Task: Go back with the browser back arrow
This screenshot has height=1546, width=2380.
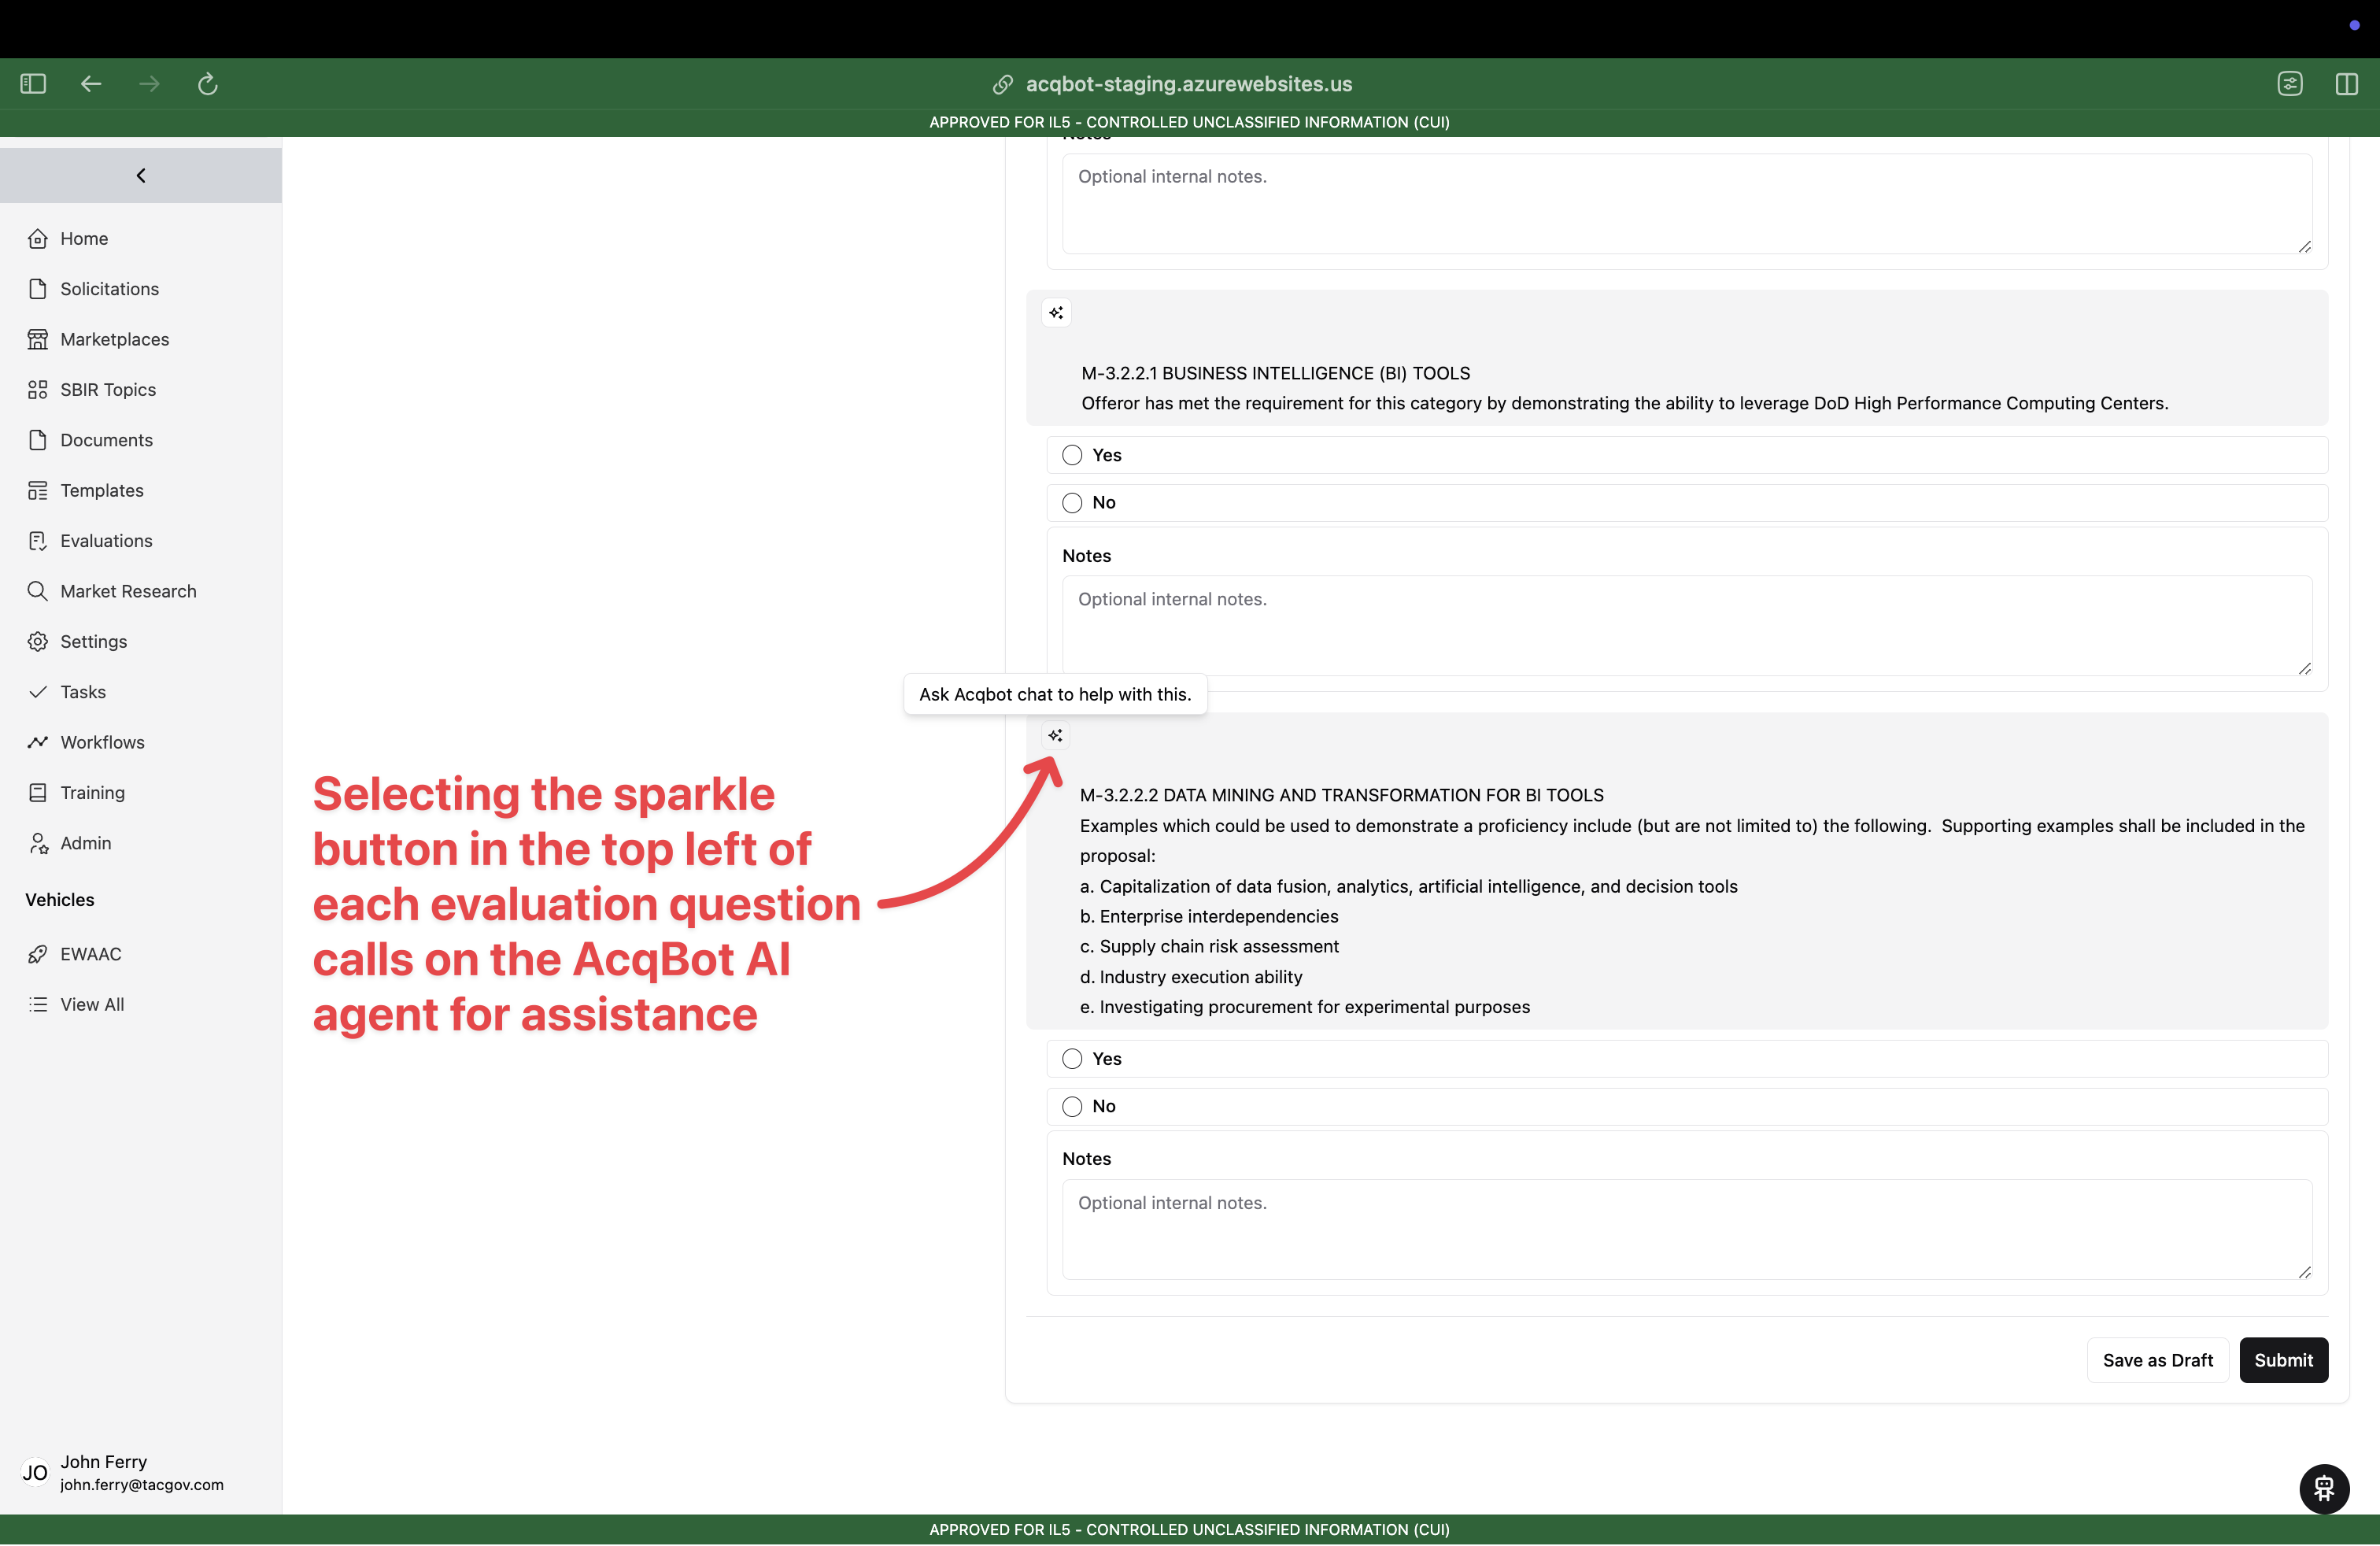Action: 91,84
